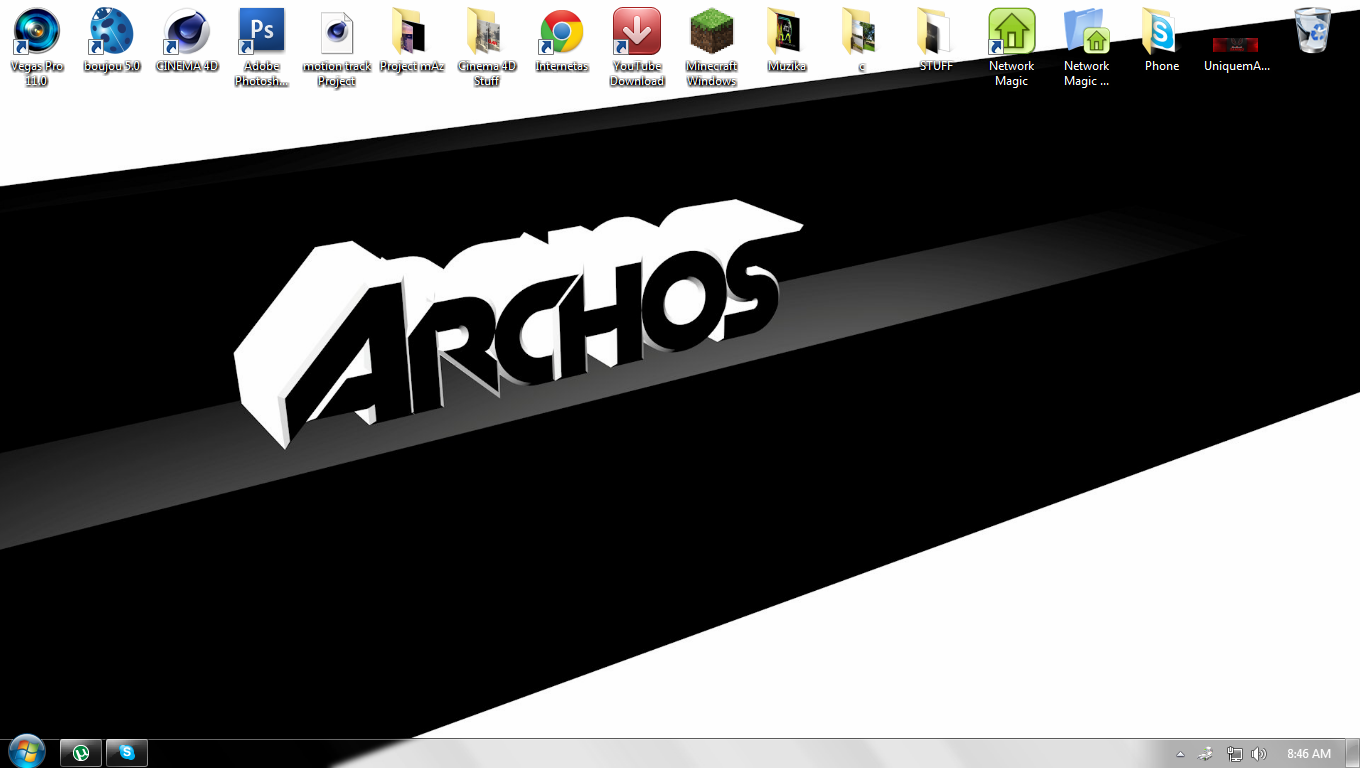Select the boujou 5.0 desktop shortcut
This screenshot has height=768, width=1360.
[112, 40]
